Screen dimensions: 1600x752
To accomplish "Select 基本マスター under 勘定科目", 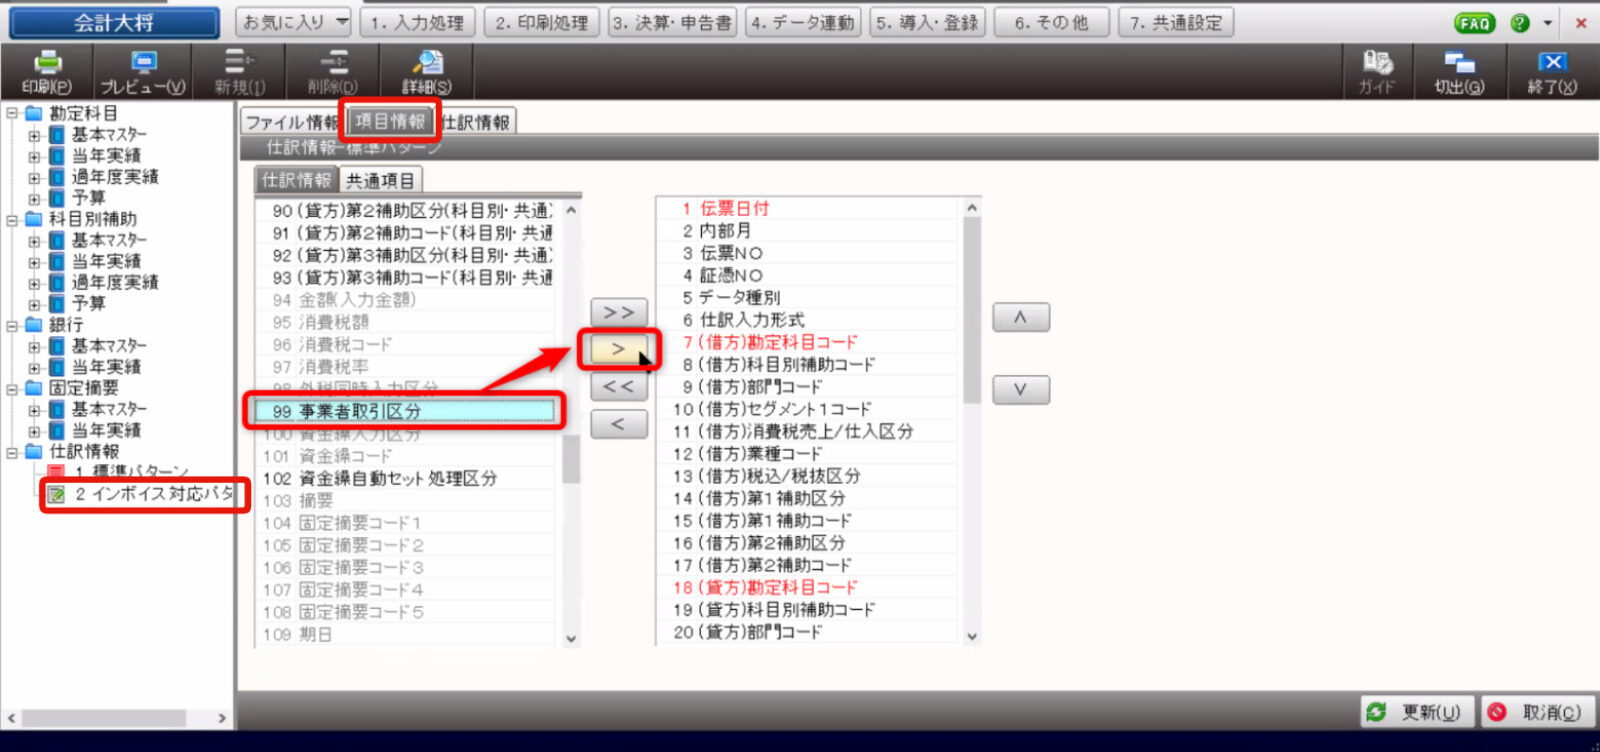I will [x=109, y=134].
